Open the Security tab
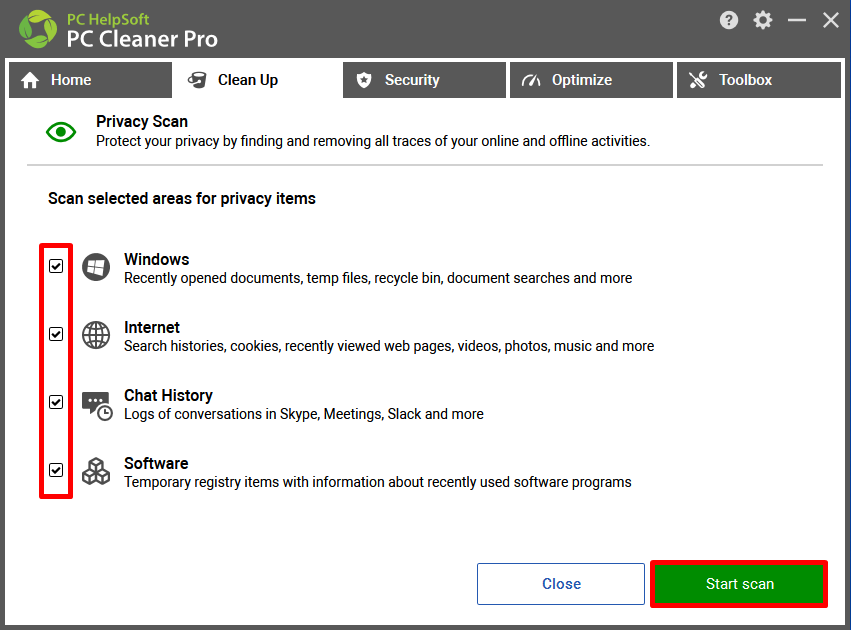Image resolution: width=851 pixels, height=630 pixels. click(424, 80)
